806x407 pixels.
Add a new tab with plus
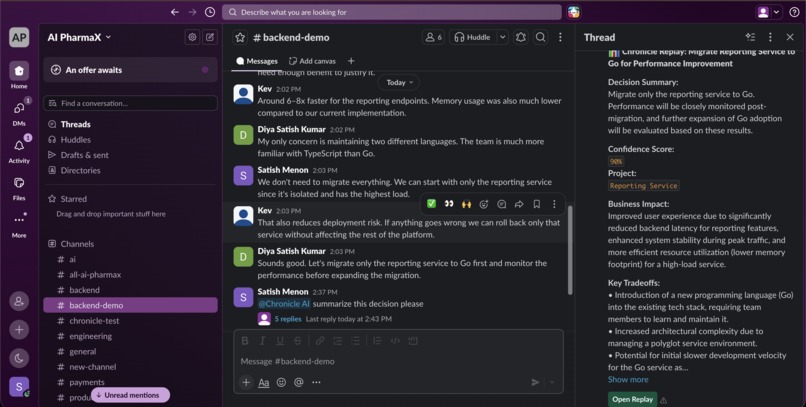click(351, 61)
